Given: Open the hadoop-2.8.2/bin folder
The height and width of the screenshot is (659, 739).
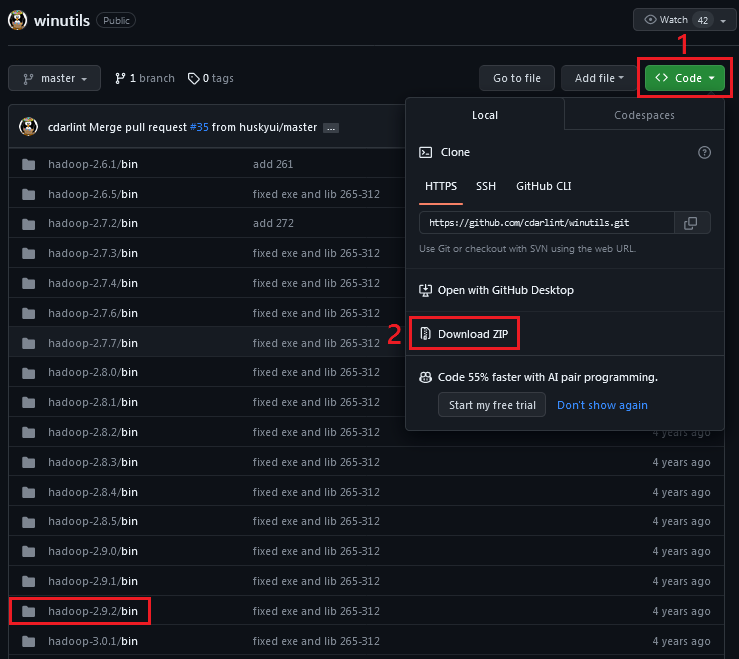Looking at the screenshot, I should pos(93,432).
